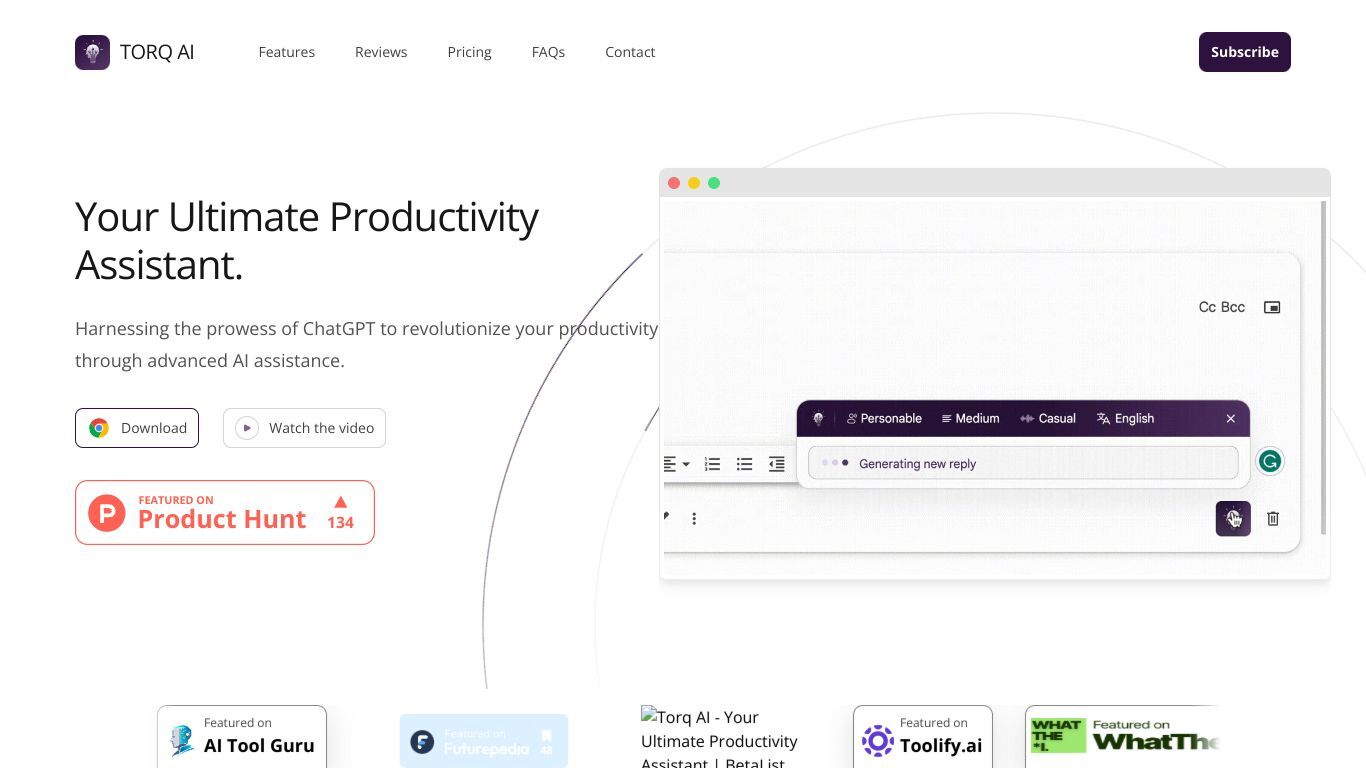1366x768 pixels.
Task: Open the Futurepedia featured badge
Action: 484,741
